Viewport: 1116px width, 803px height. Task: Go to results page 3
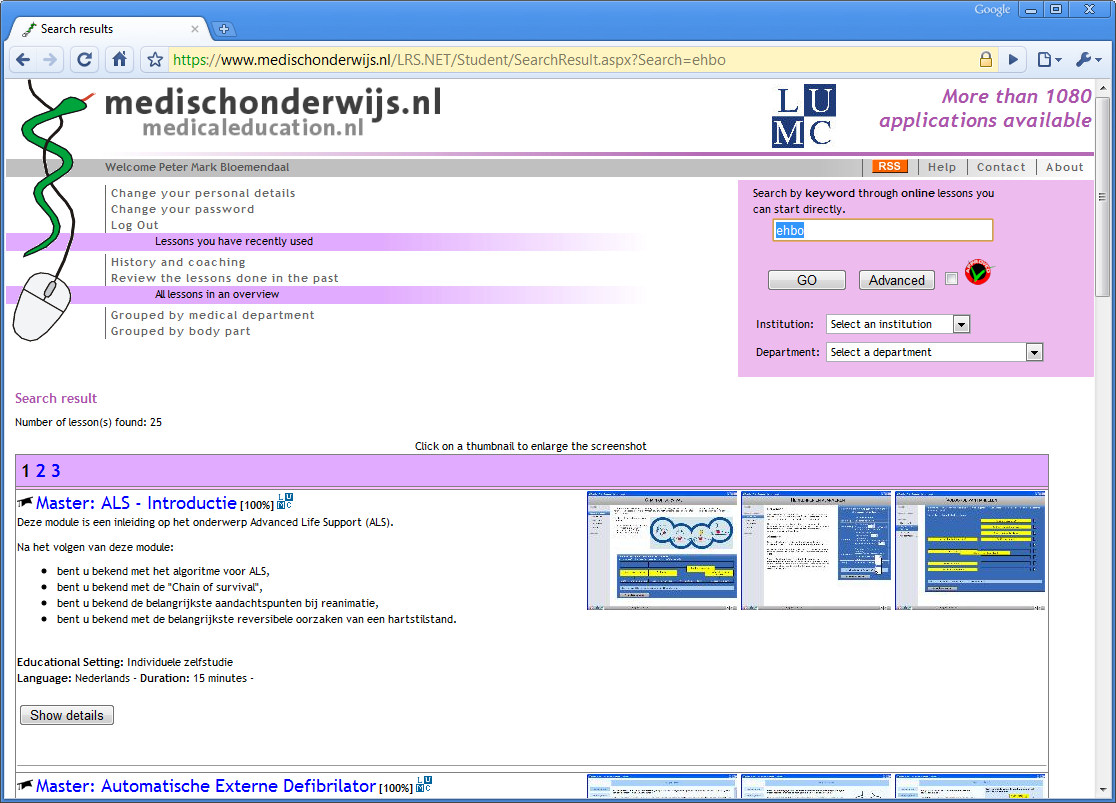click(x=56, y=471)
